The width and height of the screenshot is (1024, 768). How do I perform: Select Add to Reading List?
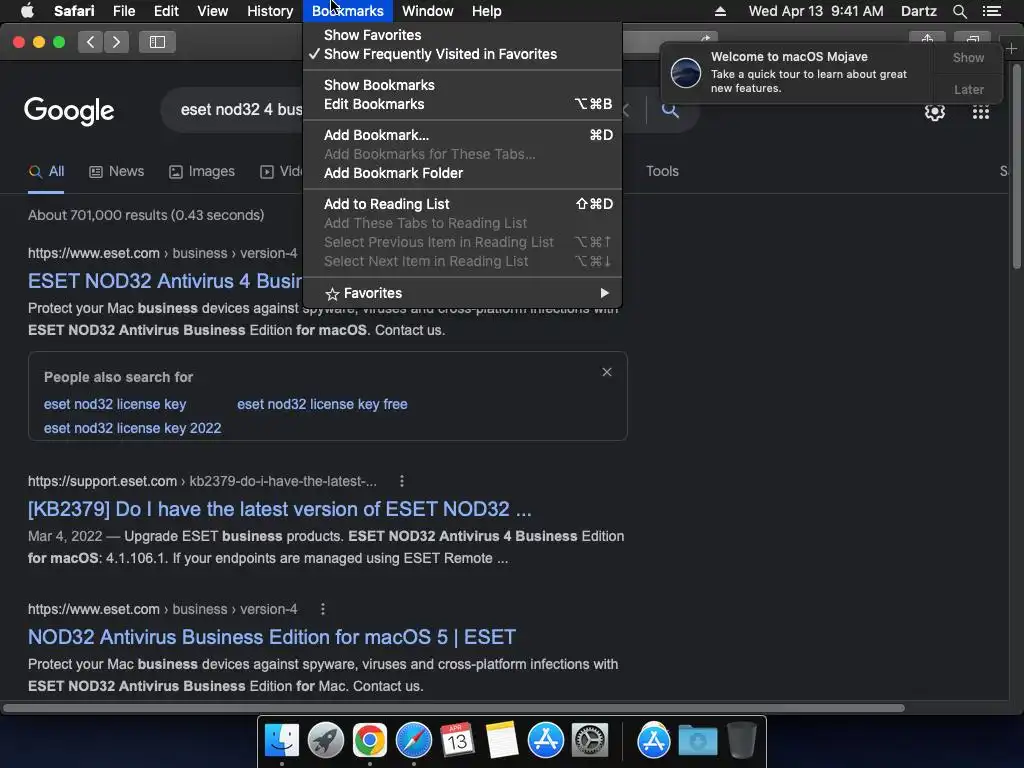coord(462,204)
